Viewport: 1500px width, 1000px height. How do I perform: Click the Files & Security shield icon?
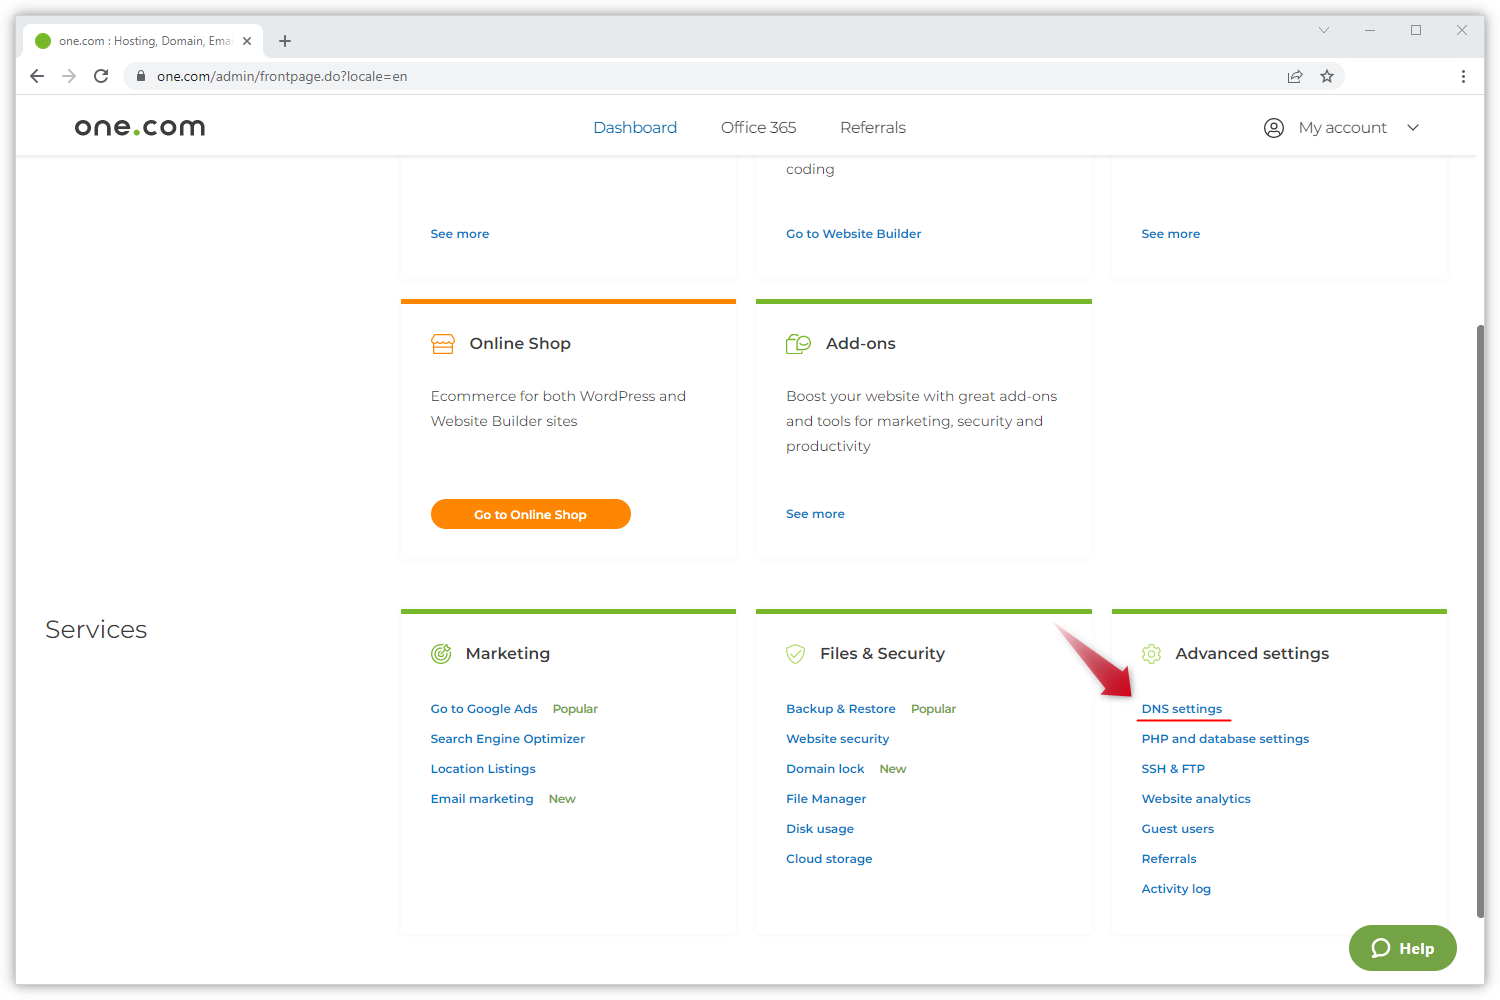(796, 654)
